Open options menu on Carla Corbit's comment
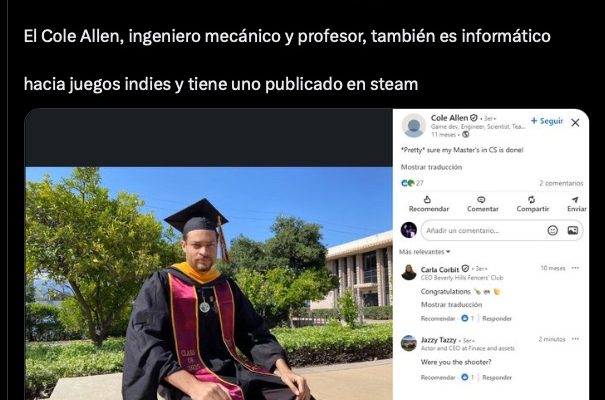The height and width of the screenshot is (400, 605). [x=575, y=268]
